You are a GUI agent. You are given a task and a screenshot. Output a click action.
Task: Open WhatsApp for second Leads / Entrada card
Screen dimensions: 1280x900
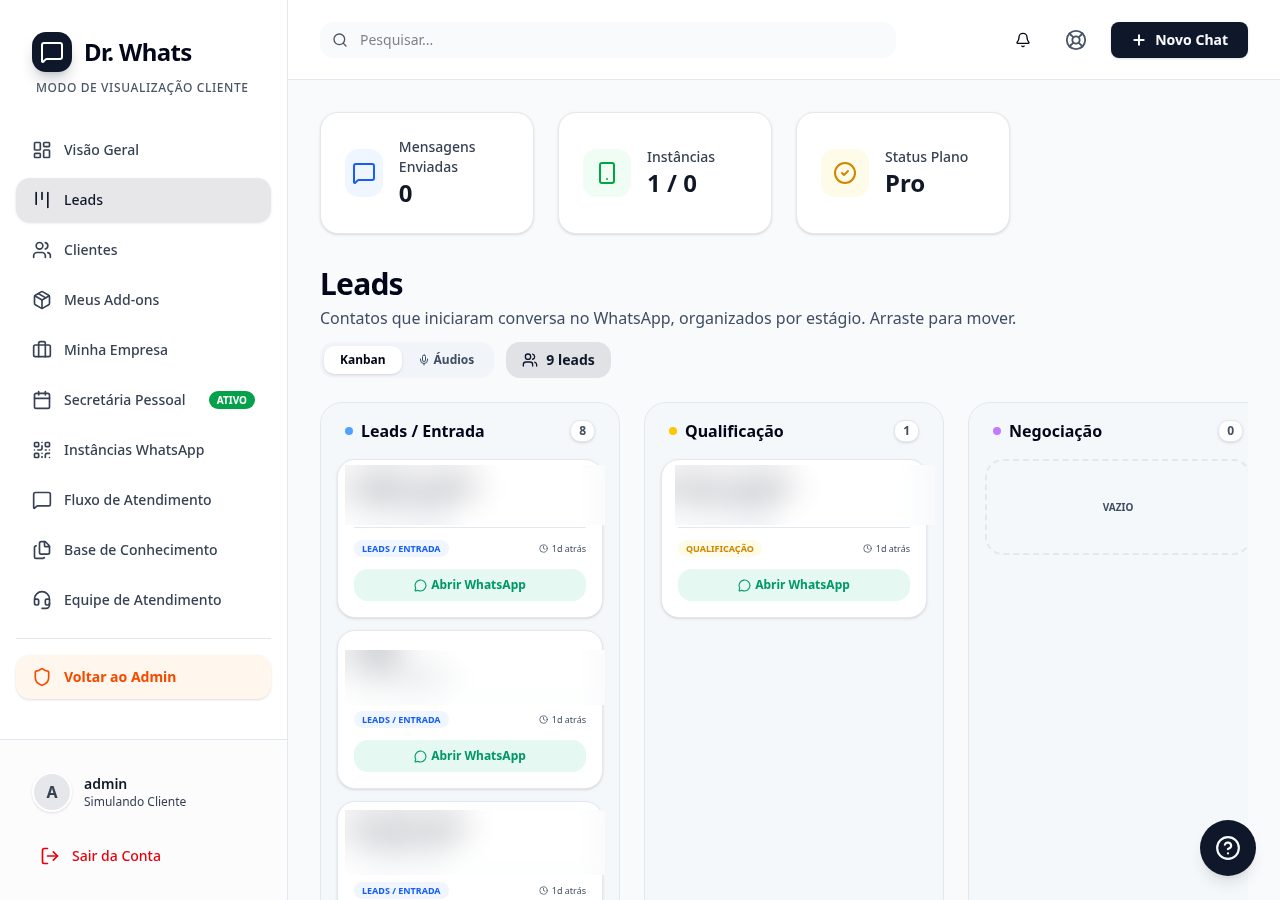[x=470, y=756]
